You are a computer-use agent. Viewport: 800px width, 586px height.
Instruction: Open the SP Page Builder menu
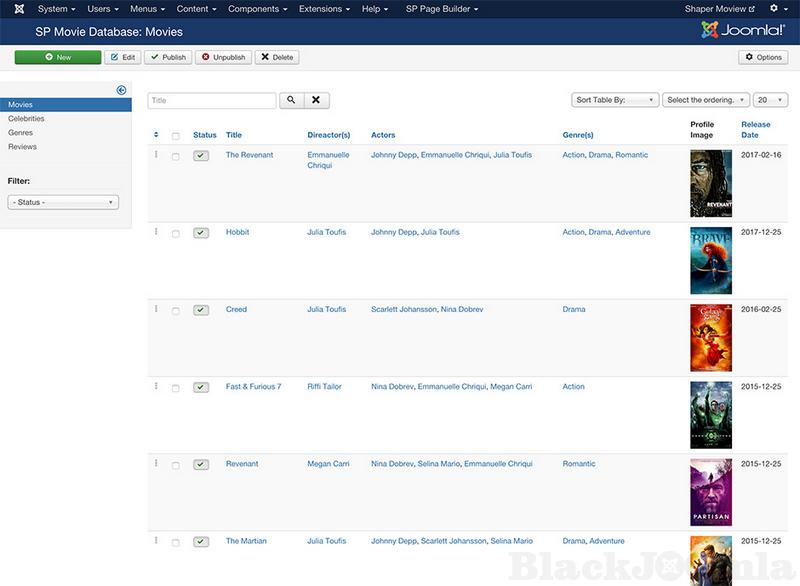(x=442, y=9)
